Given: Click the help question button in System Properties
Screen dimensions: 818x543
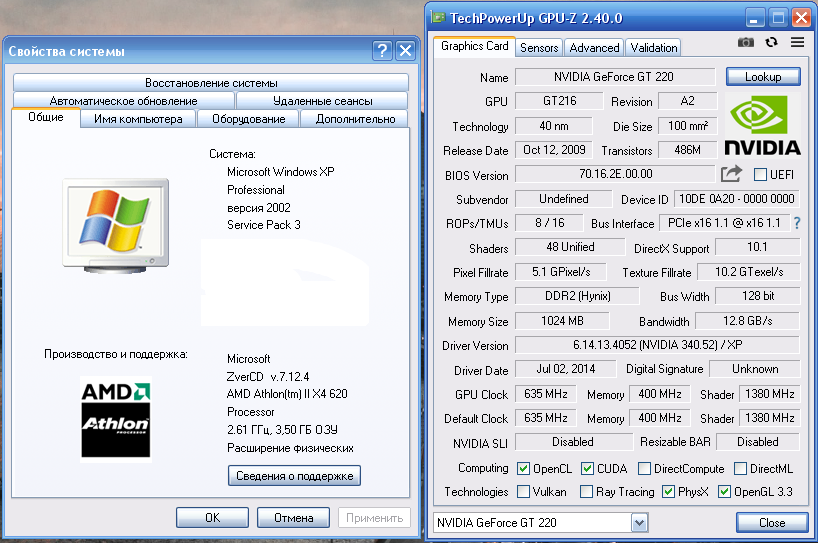Looking at the screenshot, I should pos(382,51).
